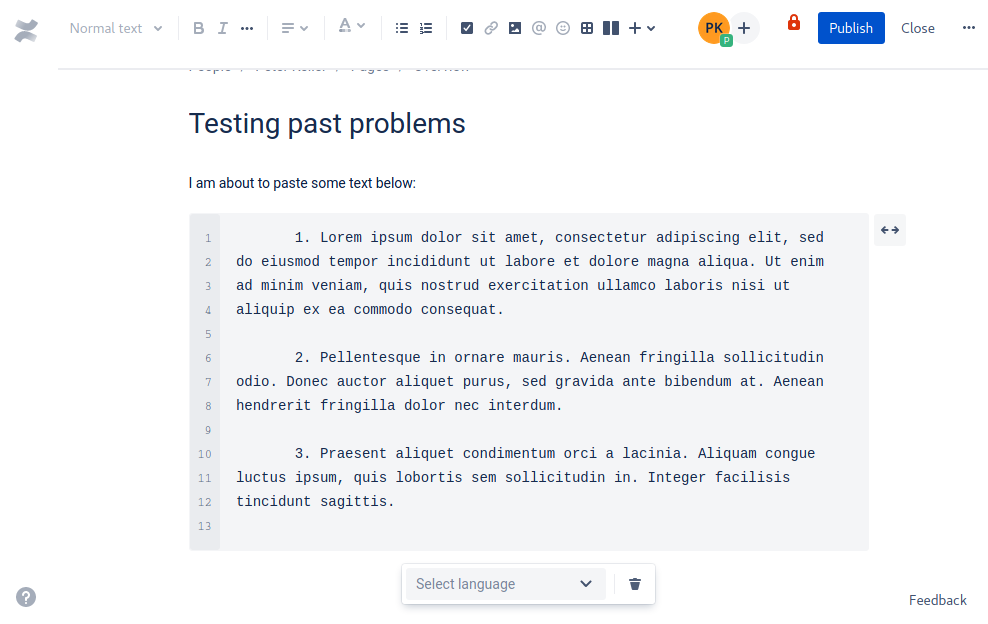Open the emoji picker
This screenshot has height=624, width=988.
click(562, 28)
